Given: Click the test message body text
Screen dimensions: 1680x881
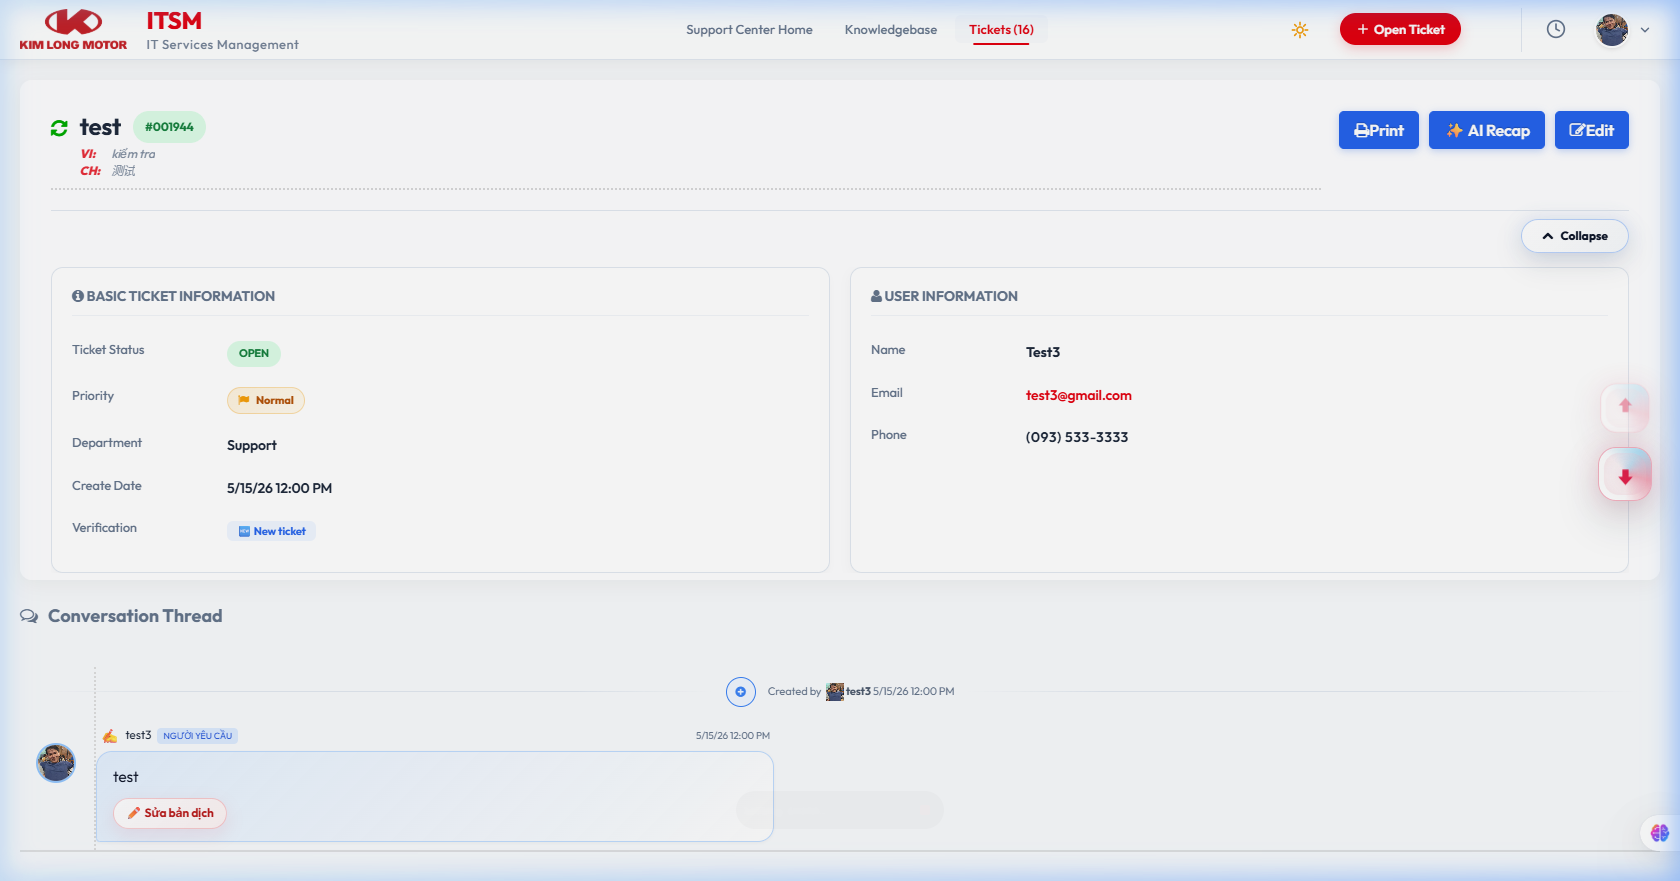Looking at the screenshot, I should tap(126, 777).
